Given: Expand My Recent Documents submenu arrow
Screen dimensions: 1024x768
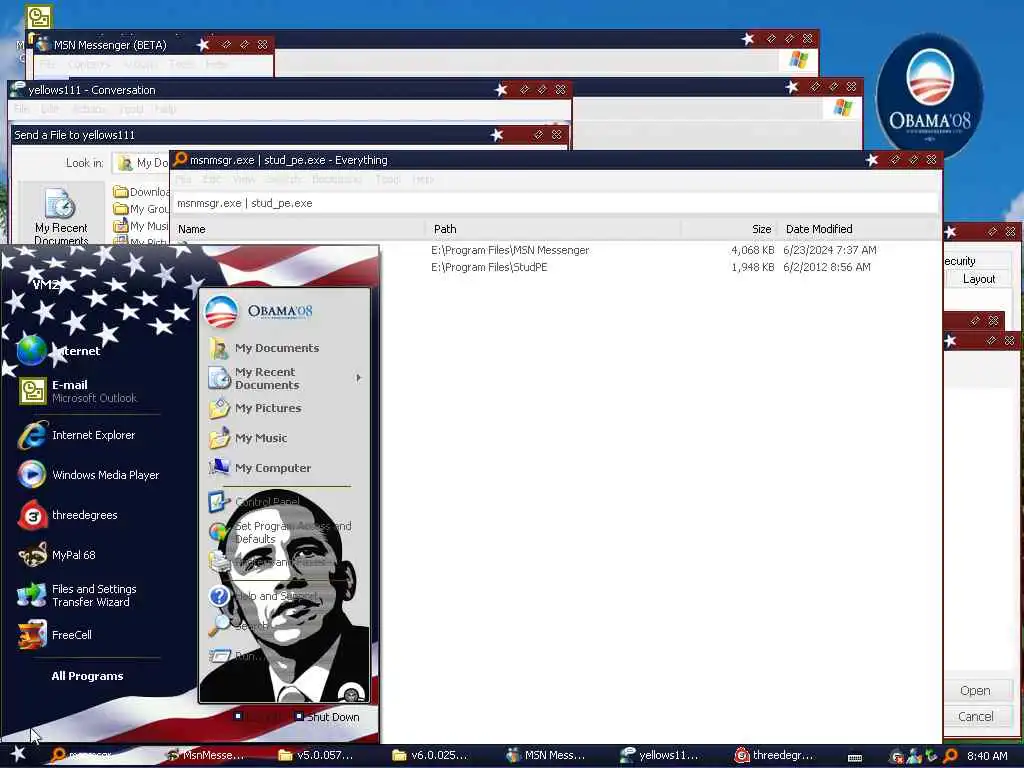Looking at the screenshot, I should point(358,377).
